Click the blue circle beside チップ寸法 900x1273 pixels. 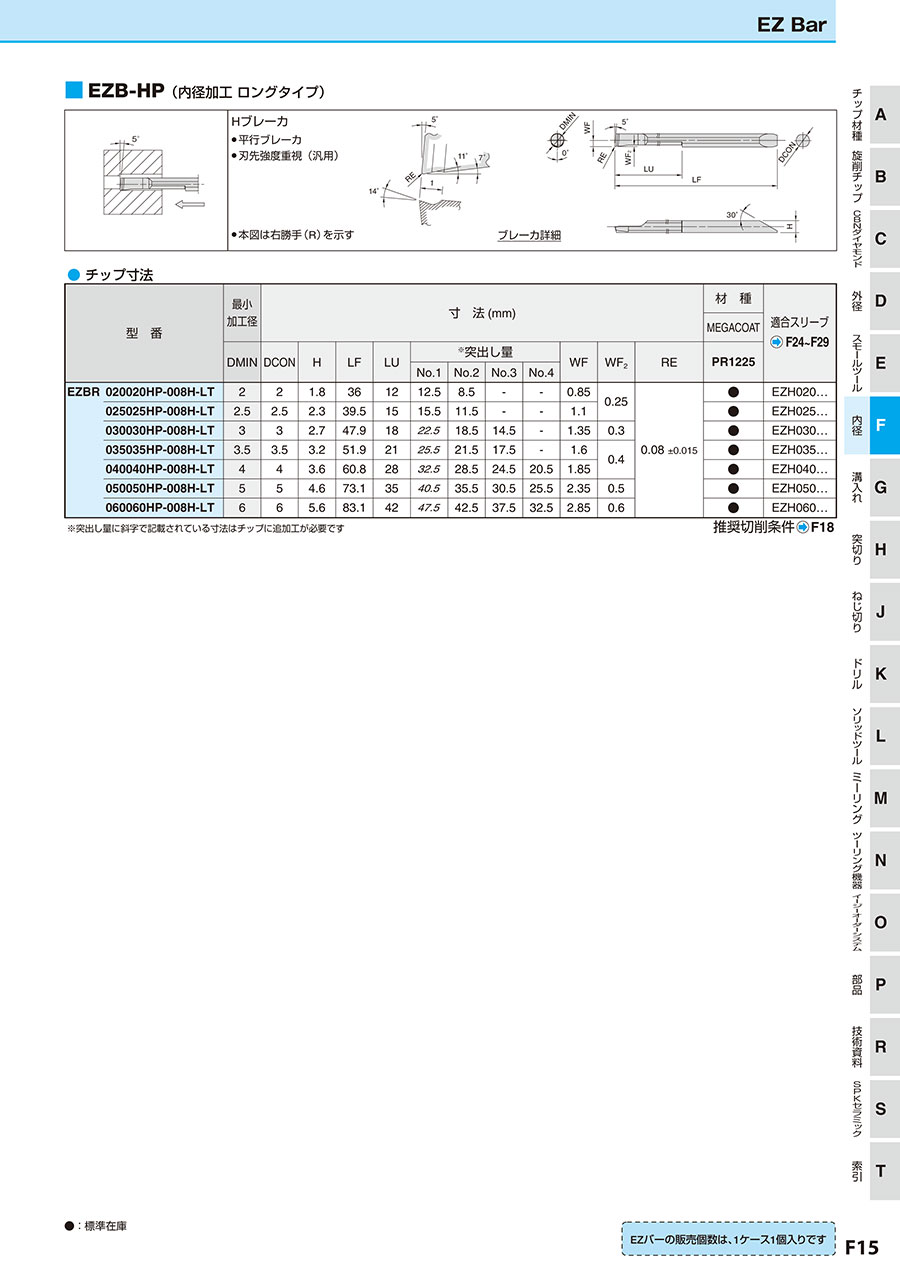pos(72,274)
